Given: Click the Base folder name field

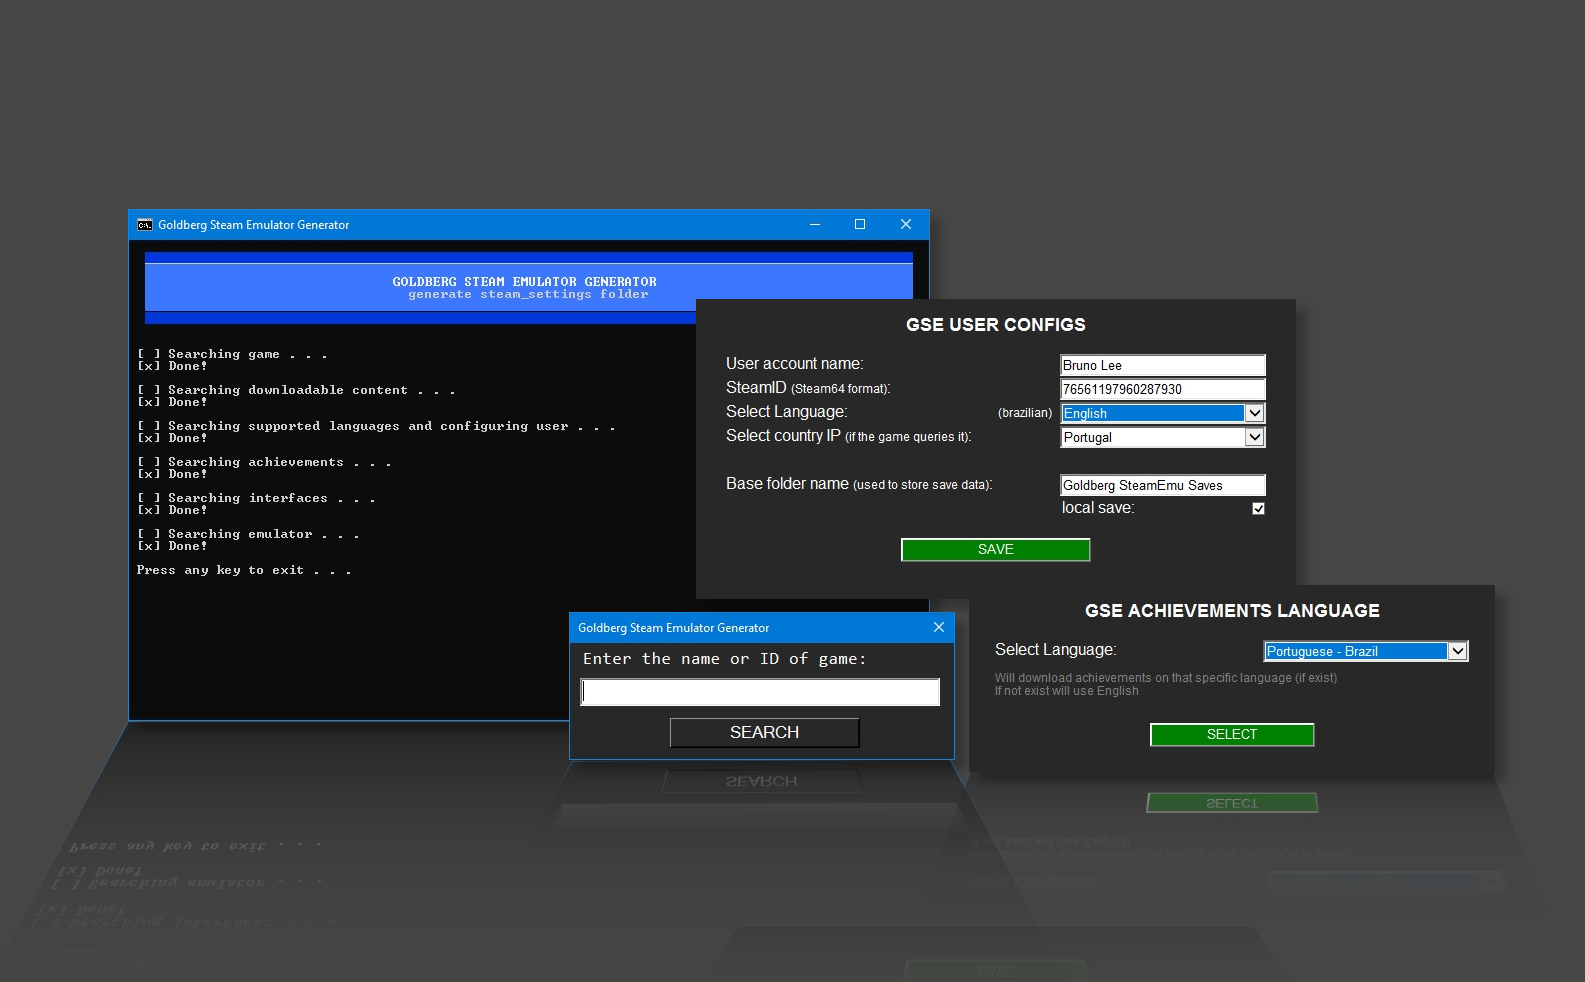Looking at the screenshot, I should (x=1163, y=485).
